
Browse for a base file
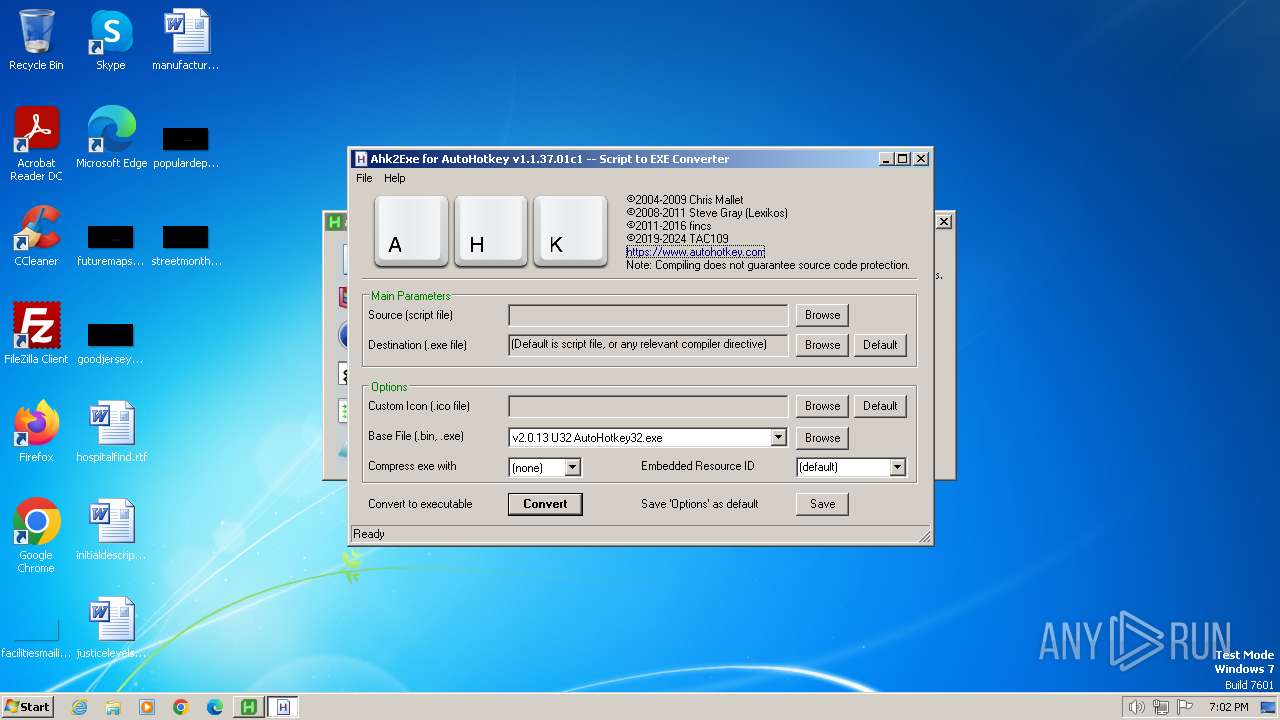pyautogui.click(x=822, y=438)
